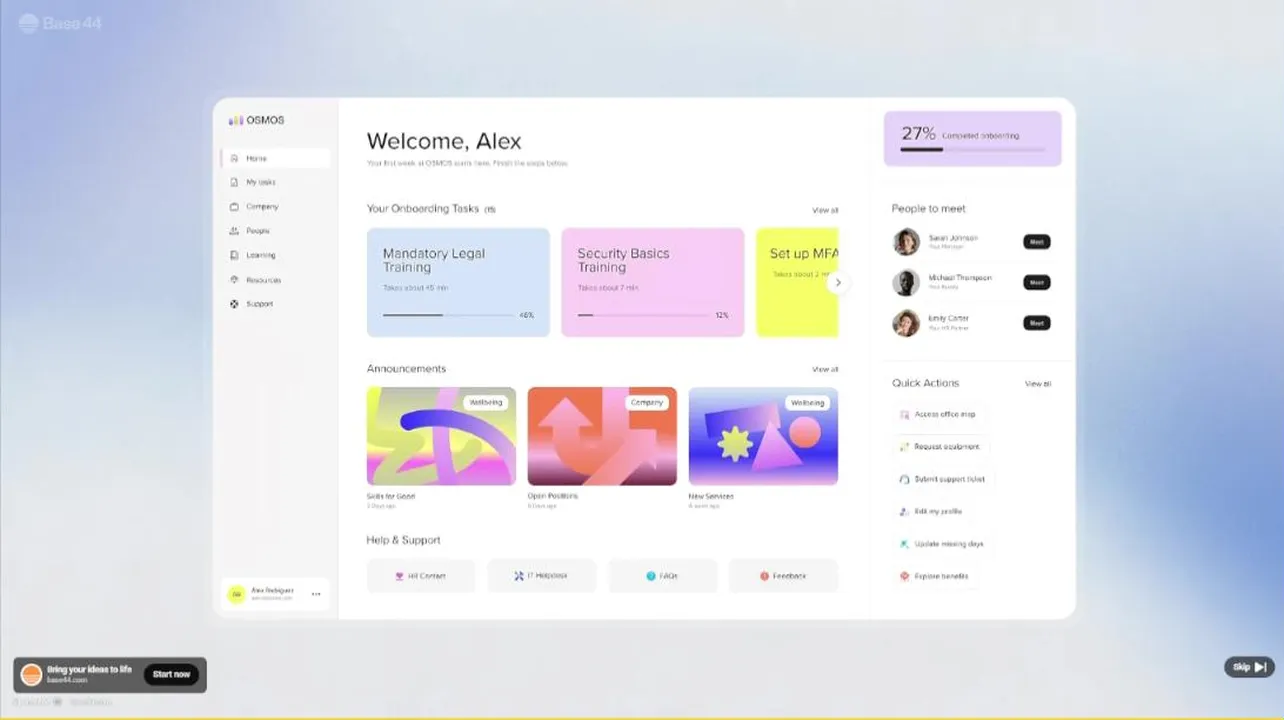This screenshot has width=1284, height=720.
Task: Click the My tasks sidebar icon
Action: click(x=234, y=182)
